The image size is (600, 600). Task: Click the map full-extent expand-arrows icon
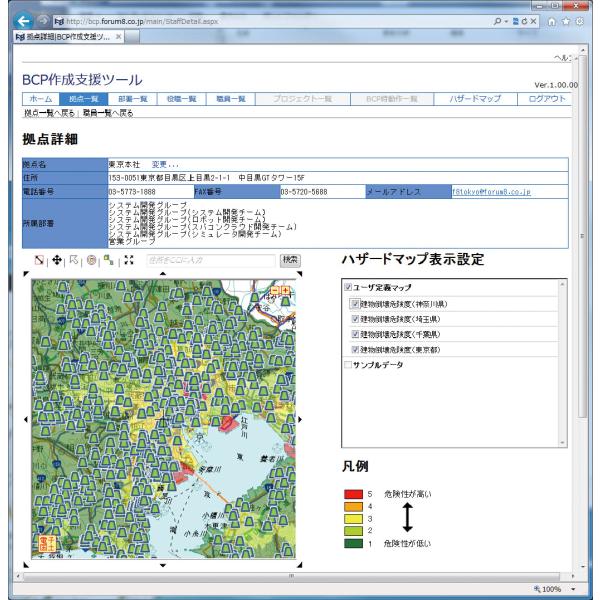point(127,260)
